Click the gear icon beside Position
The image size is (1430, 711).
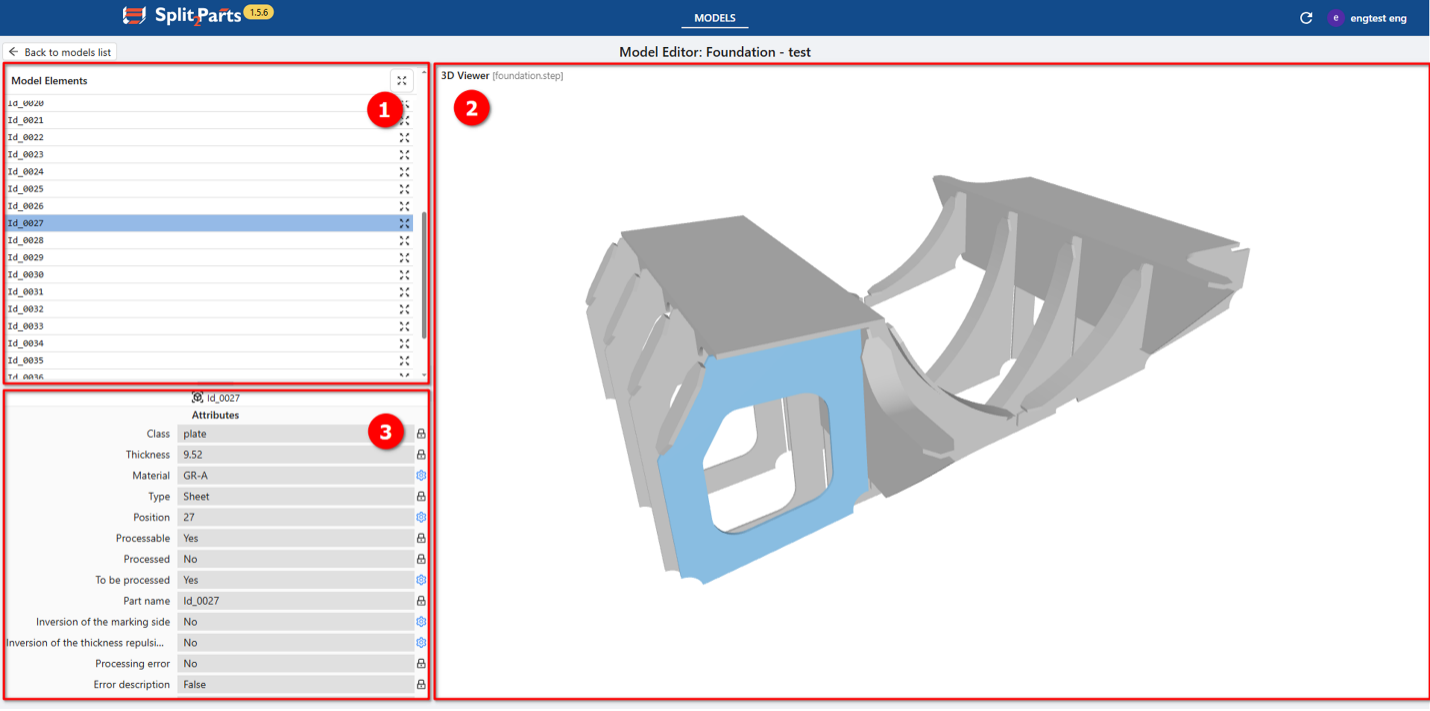point(421,518)
